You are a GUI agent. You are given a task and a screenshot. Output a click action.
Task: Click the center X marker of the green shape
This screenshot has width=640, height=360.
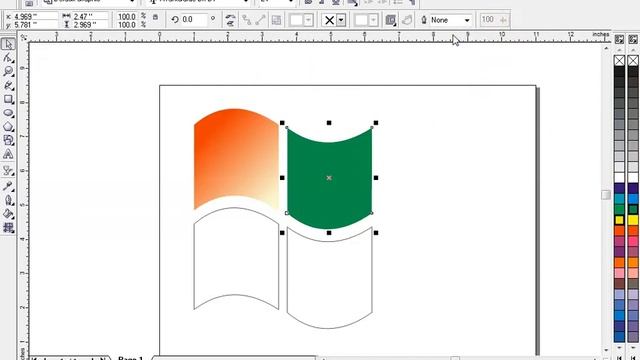click(x=329, y=178)
